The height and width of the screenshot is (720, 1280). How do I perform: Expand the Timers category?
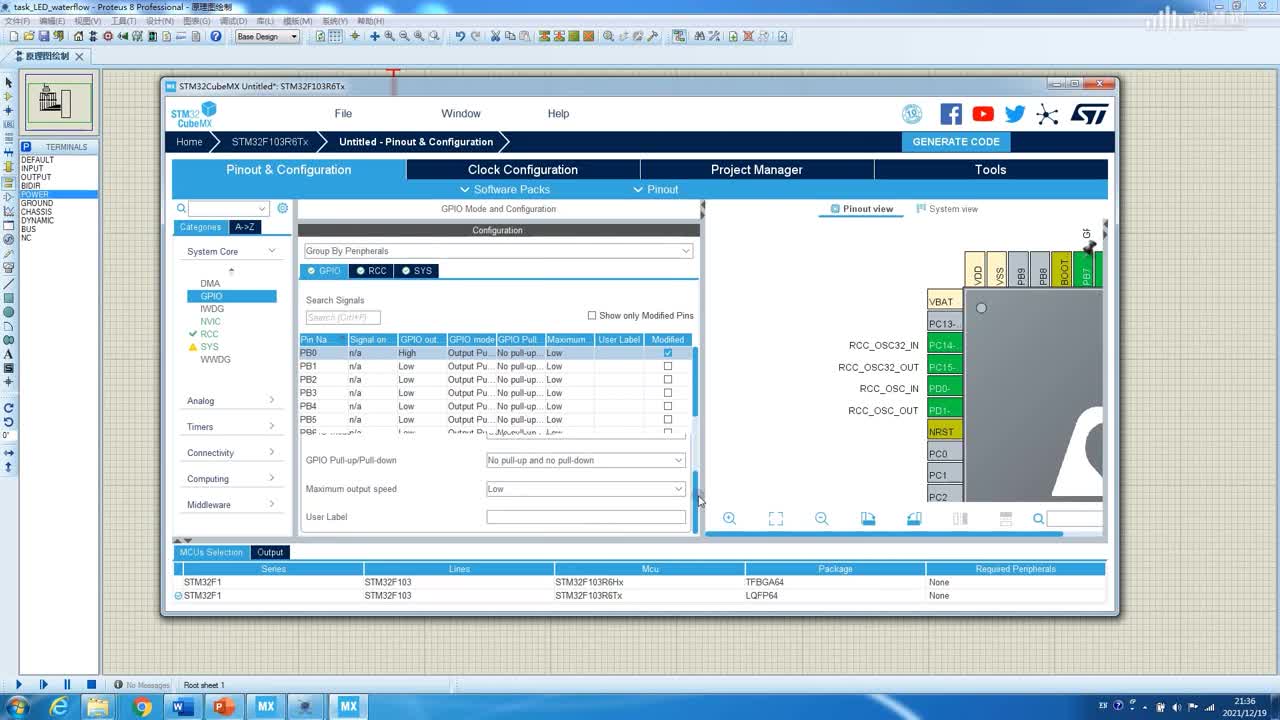pos(272,426)
